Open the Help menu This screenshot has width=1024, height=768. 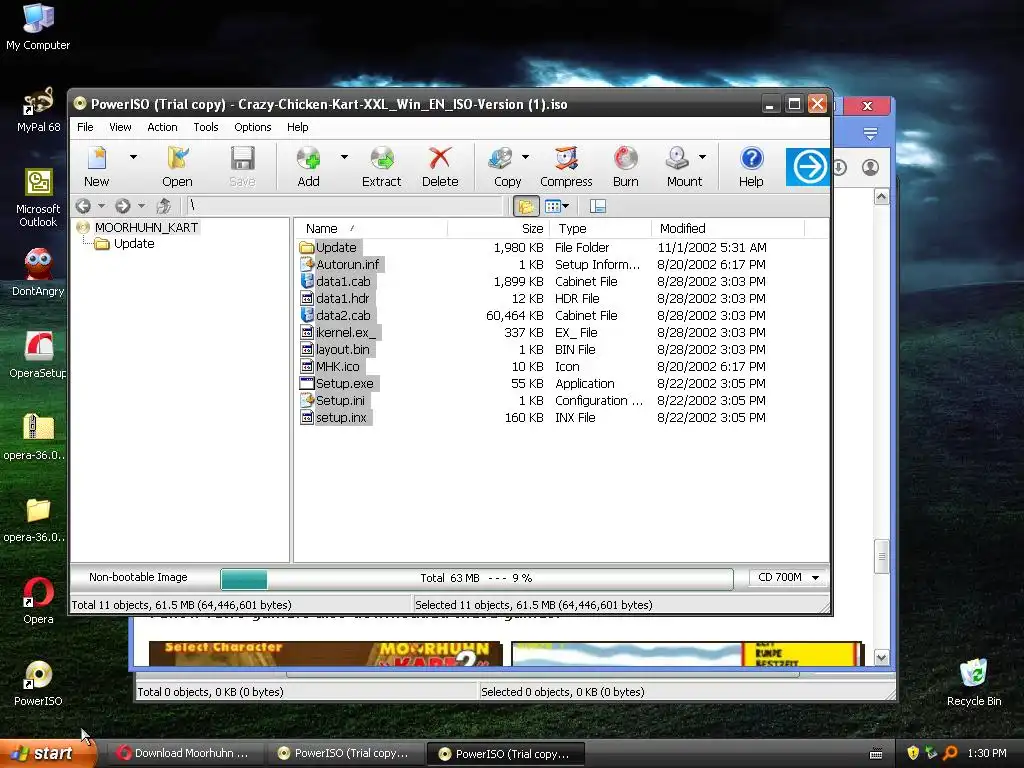298,127
